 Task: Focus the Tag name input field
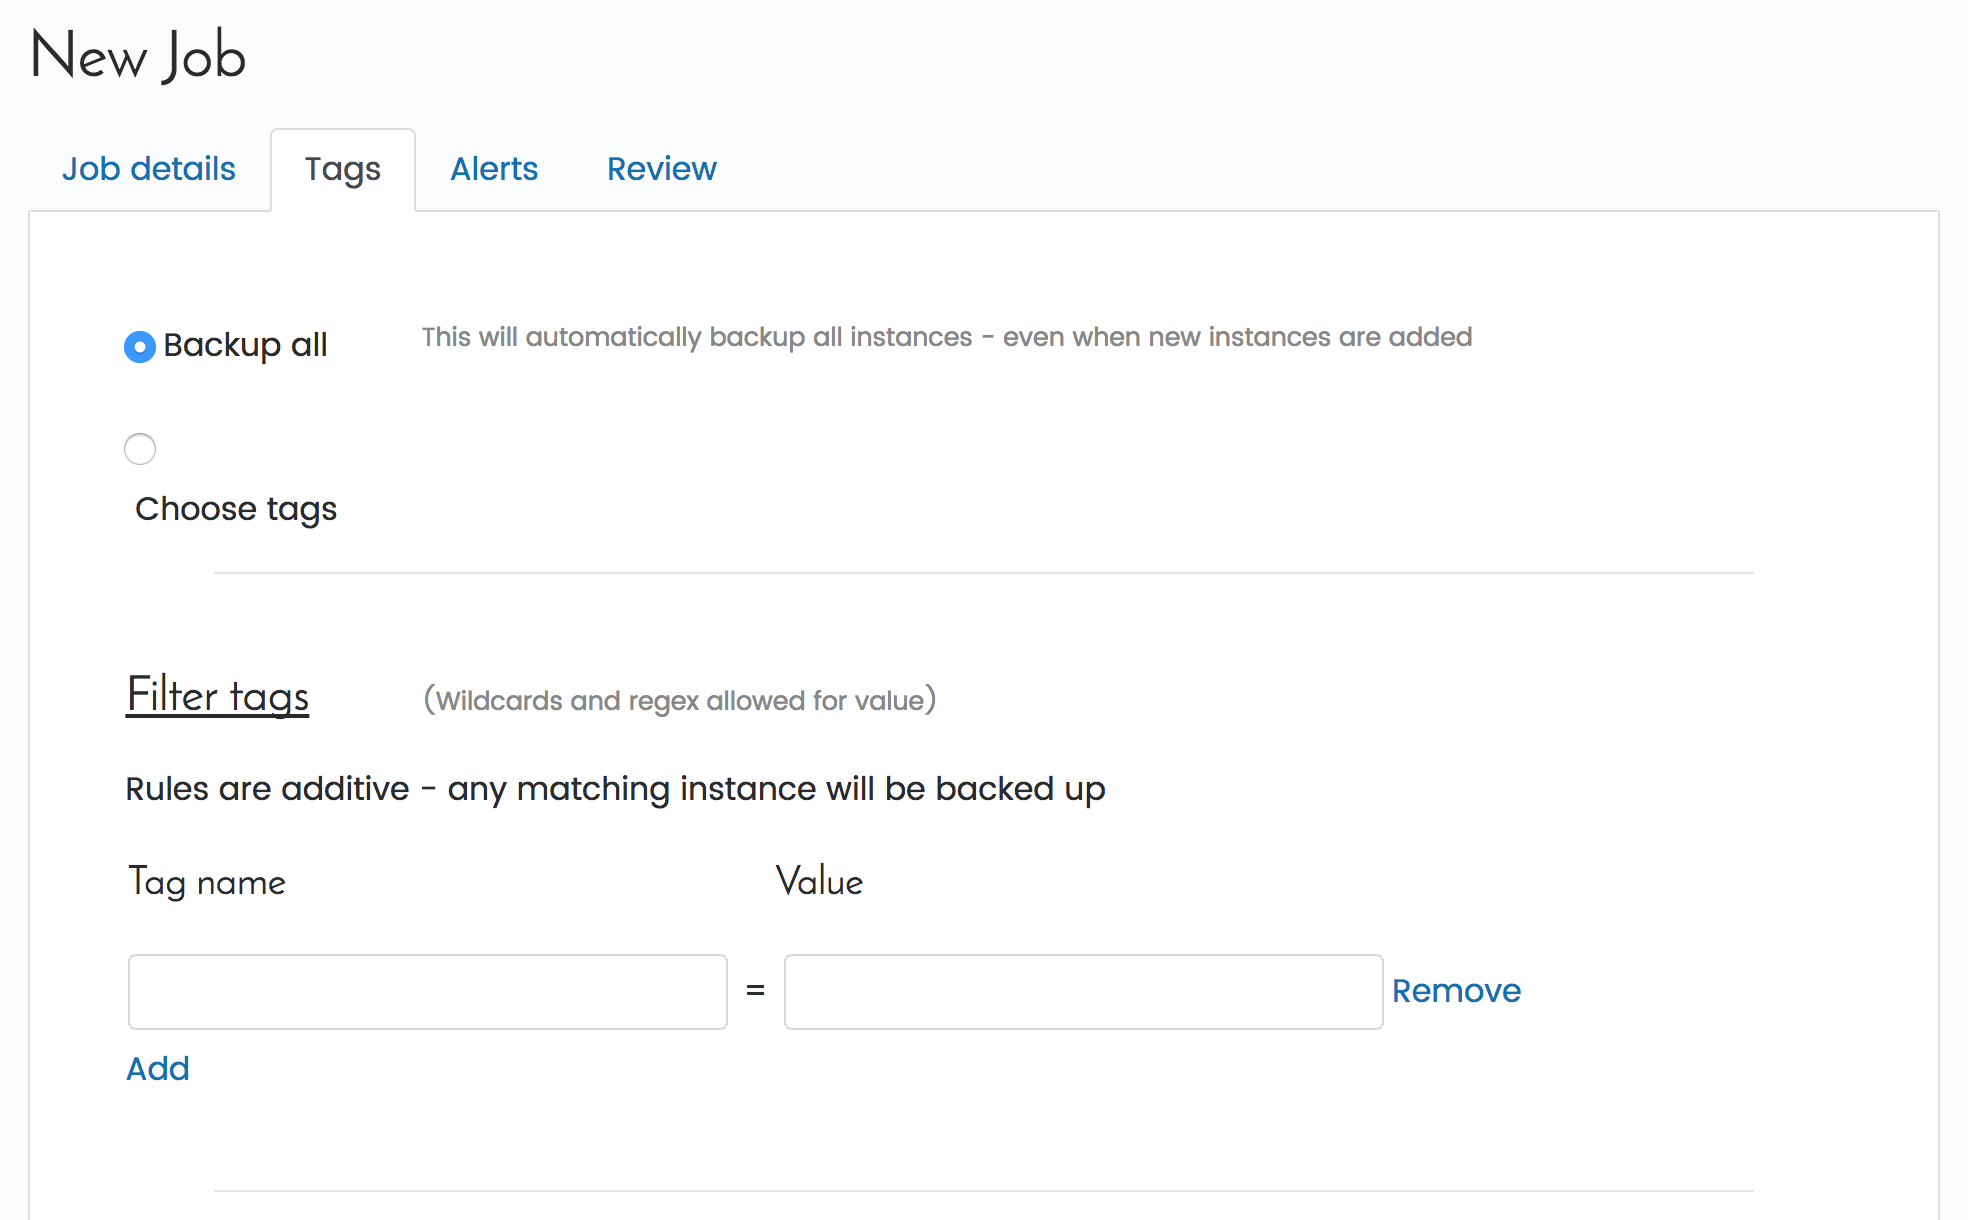pyautogui.click(x=427, y=992)
